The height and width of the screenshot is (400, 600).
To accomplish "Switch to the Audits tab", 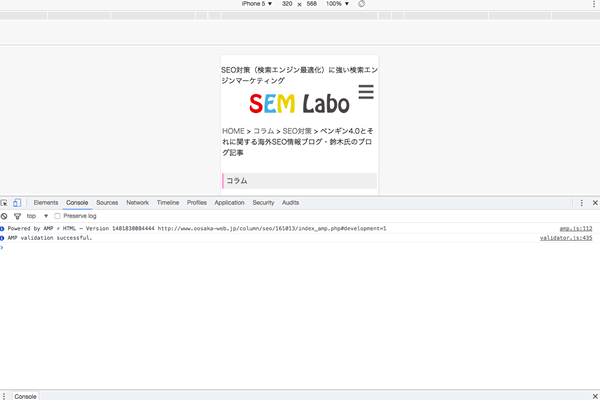I will point(290,203).
